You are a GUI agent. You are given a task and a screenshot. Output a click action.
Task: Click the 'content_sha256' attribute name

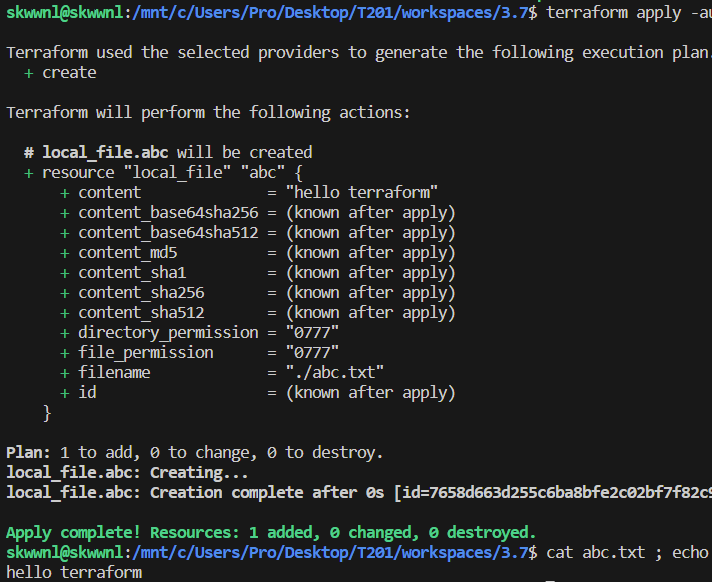141,292
